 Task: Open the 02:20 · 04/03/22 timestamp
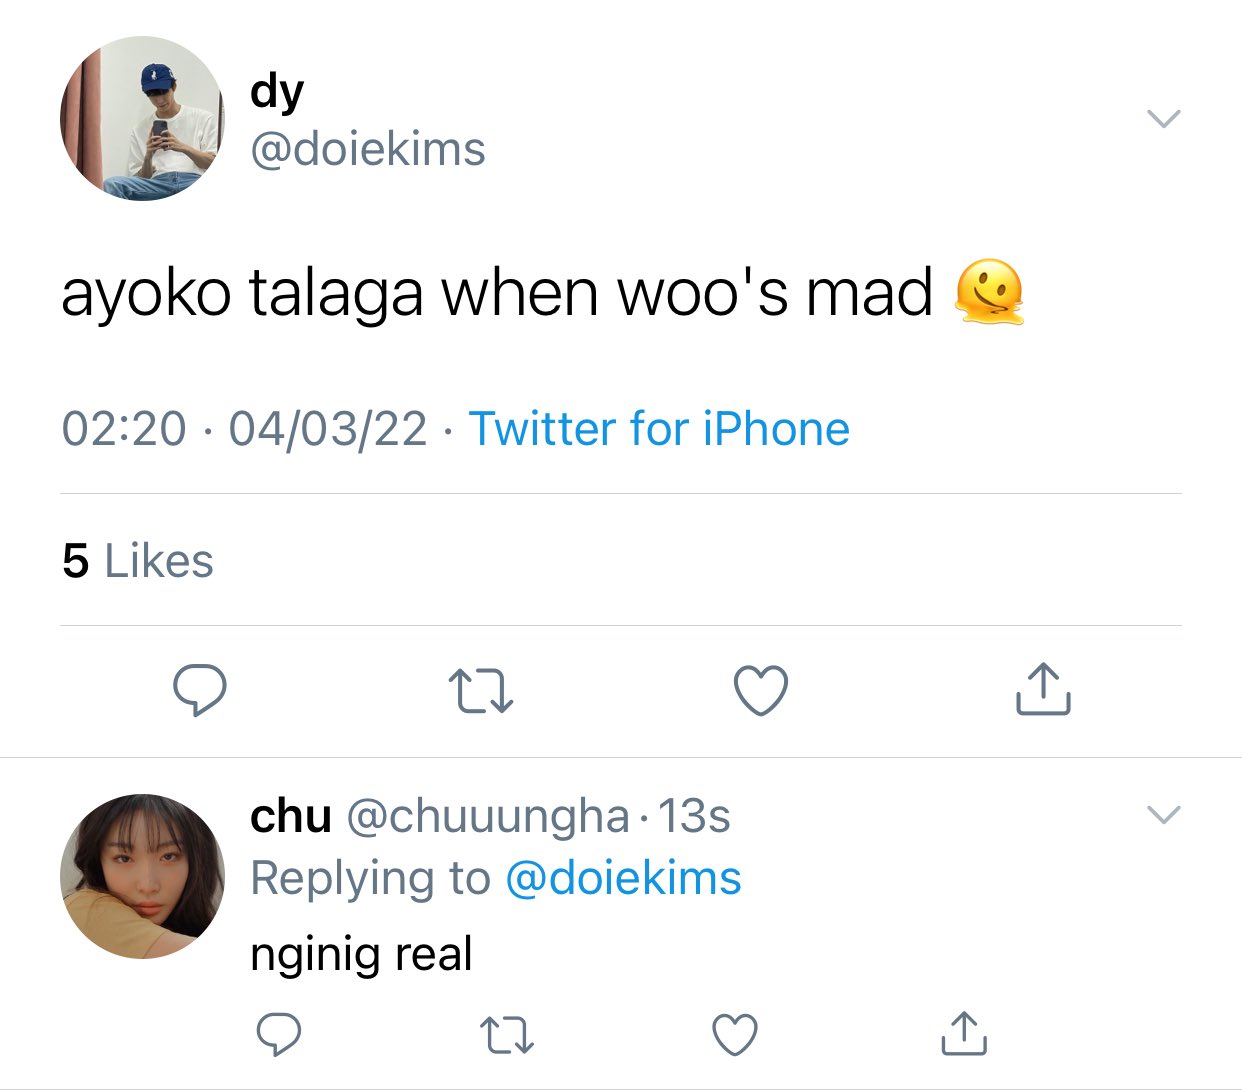click(244, 429)
